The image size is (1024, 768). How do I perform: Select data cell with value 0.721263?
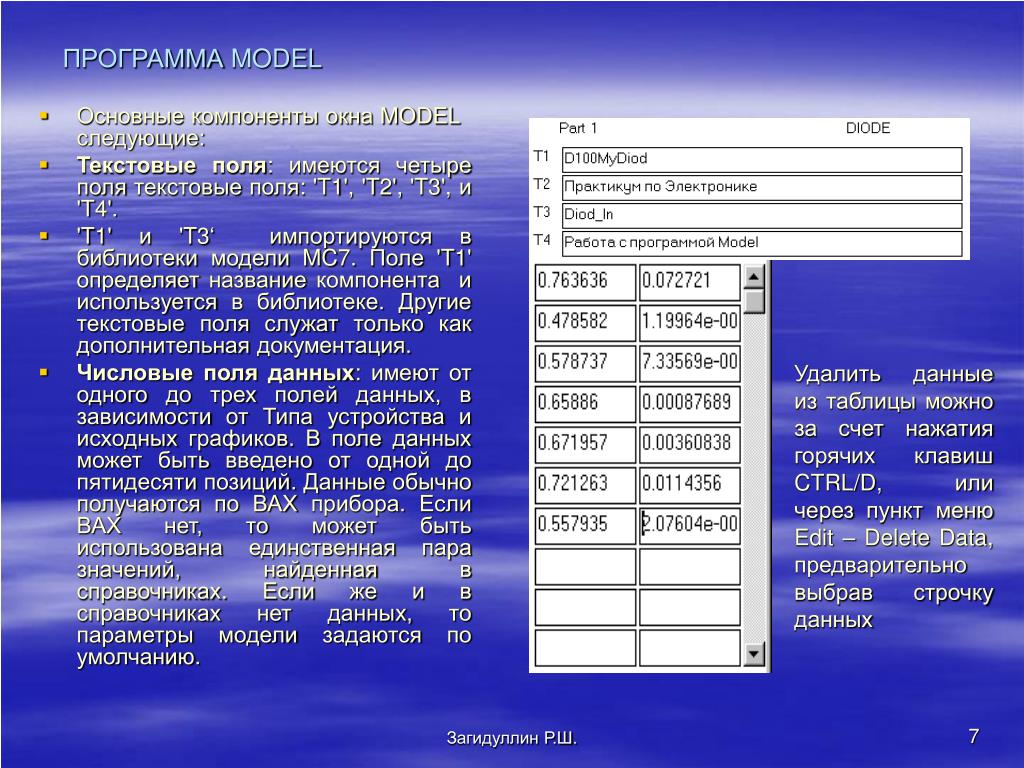tap(585, 484)
